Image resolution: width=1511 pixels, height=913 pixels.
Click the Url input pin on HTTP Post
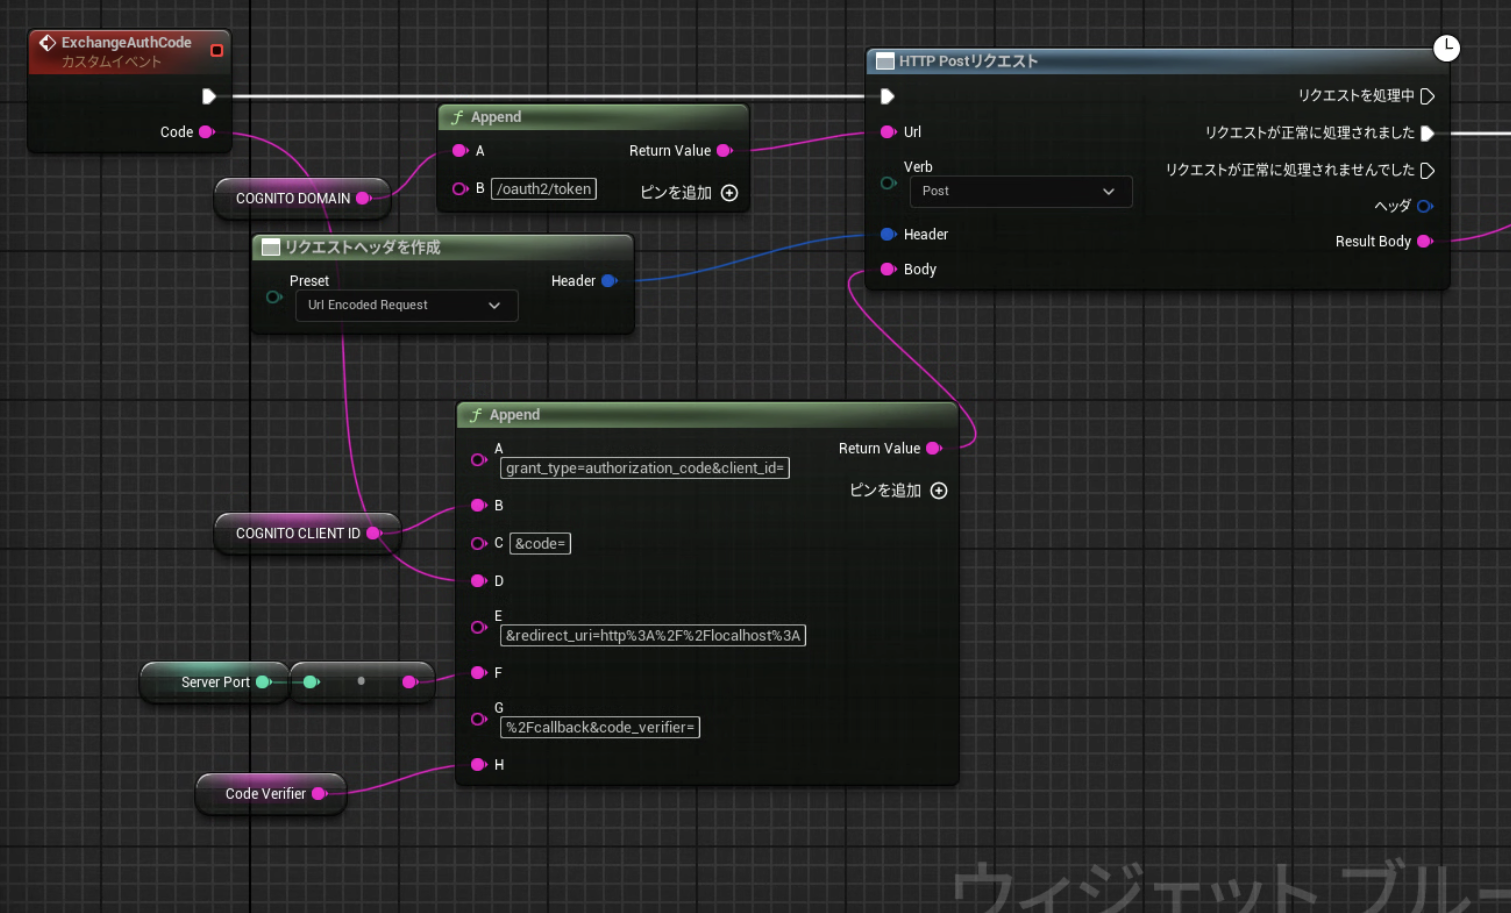[x=888, y=132]
